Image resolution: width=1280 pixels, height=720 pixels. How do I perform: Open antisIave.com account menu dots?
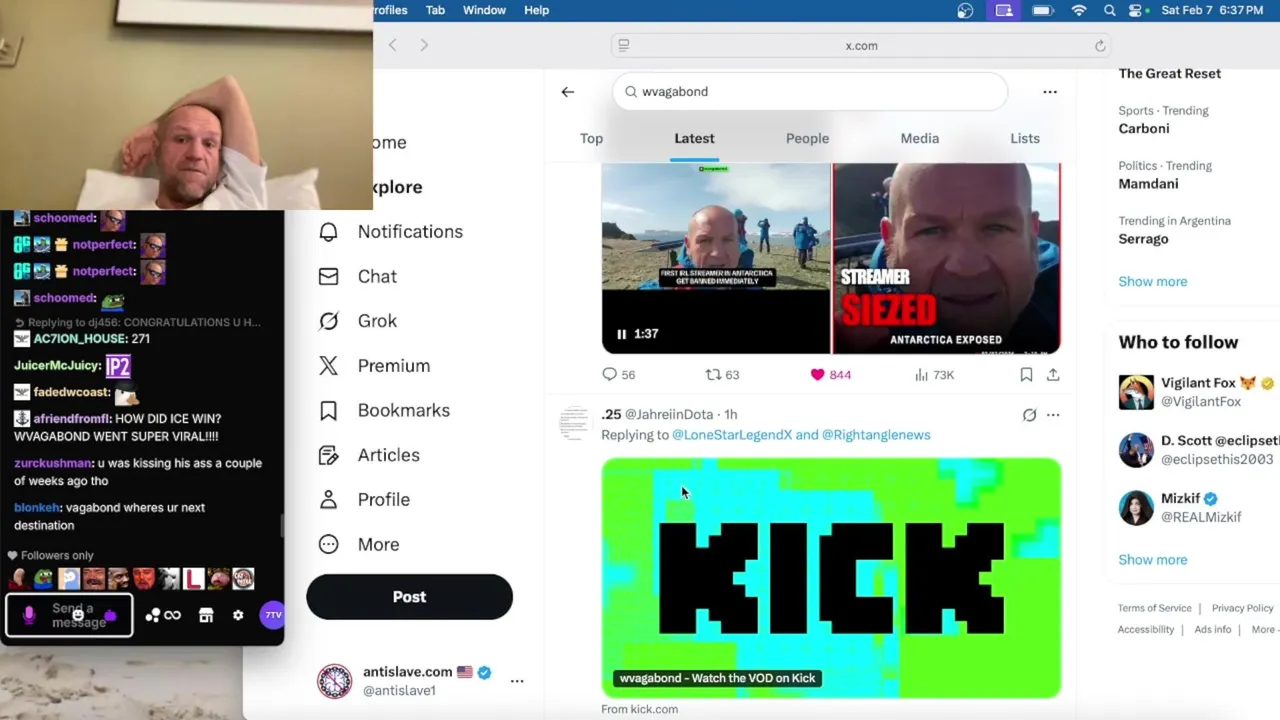coord(517,681)
